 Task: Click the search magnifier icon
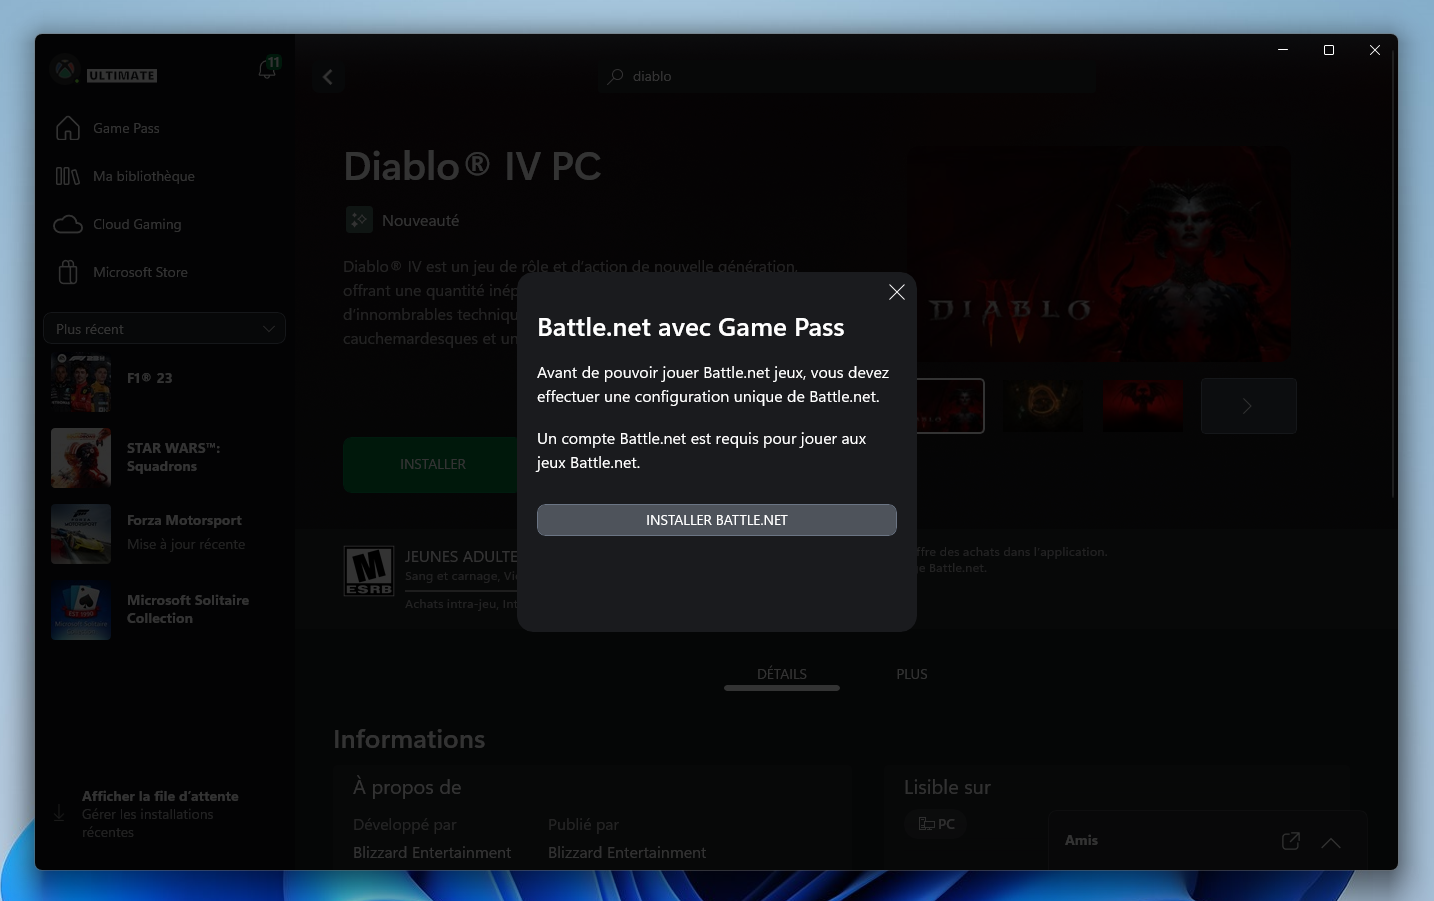click(616, 76)
